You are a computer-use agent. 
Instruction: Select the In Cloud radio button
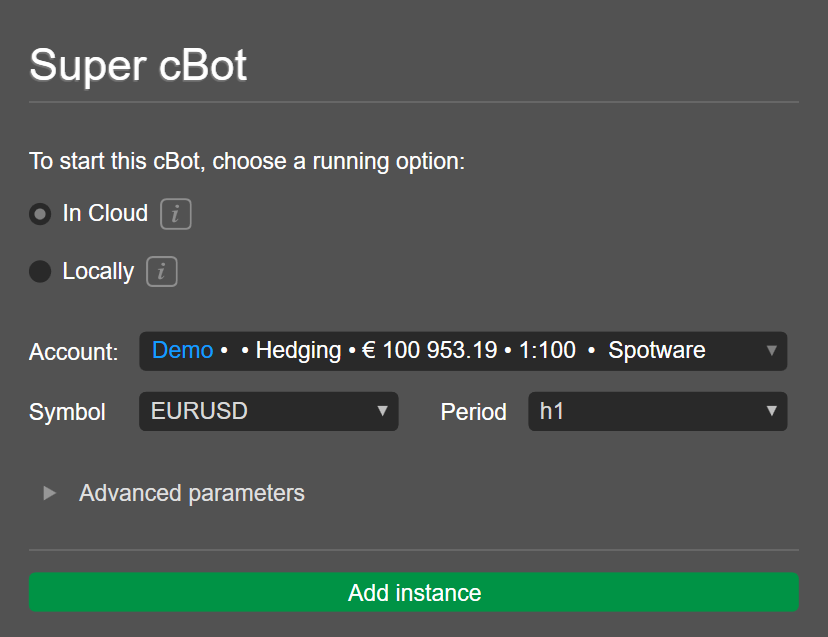click(40, 214)
